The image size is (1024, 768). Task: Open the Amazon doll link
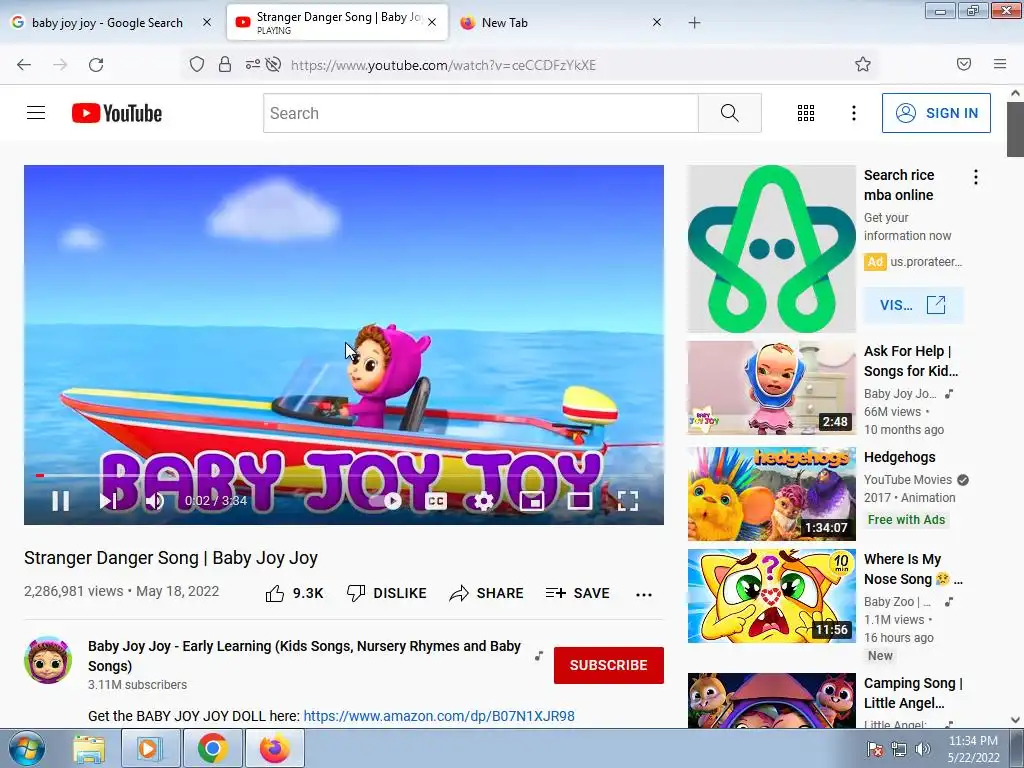click(439, 716)
